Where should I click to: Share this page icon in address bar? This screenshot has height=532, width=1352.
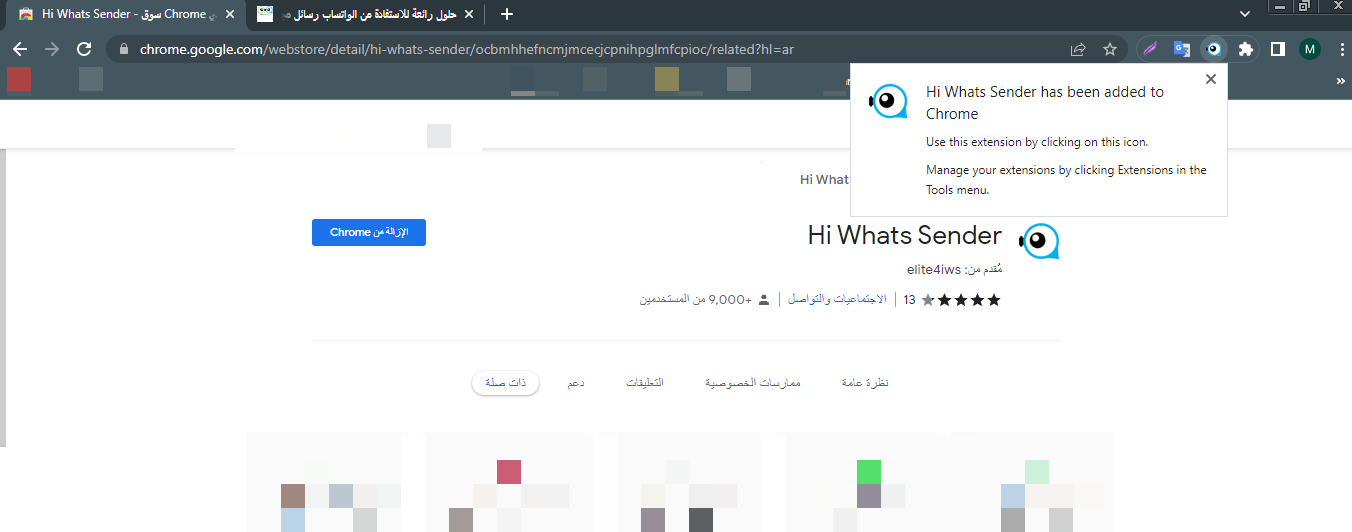pos(1078,49)
